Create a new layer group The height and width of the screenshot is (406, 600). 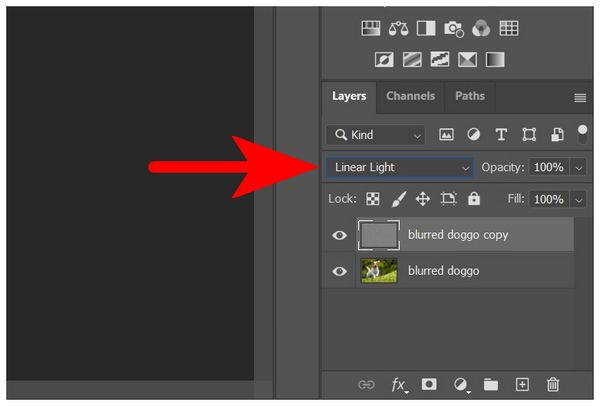(x=490, y=385)
